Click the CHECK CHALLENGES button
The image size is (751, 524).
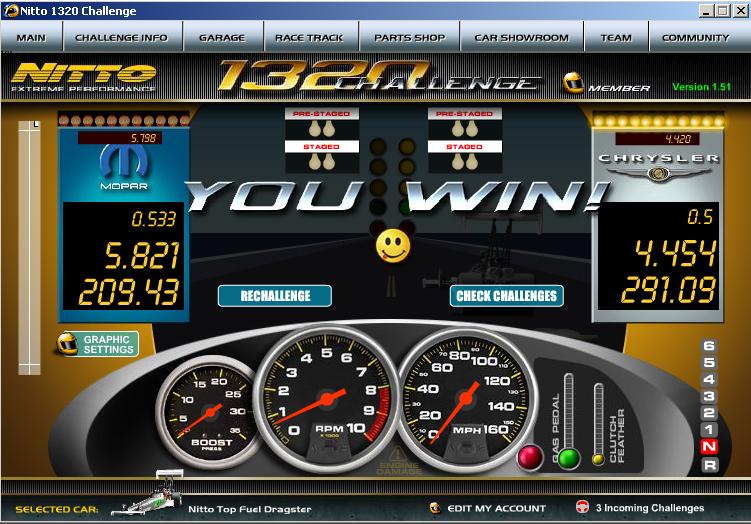coord(507,296)
